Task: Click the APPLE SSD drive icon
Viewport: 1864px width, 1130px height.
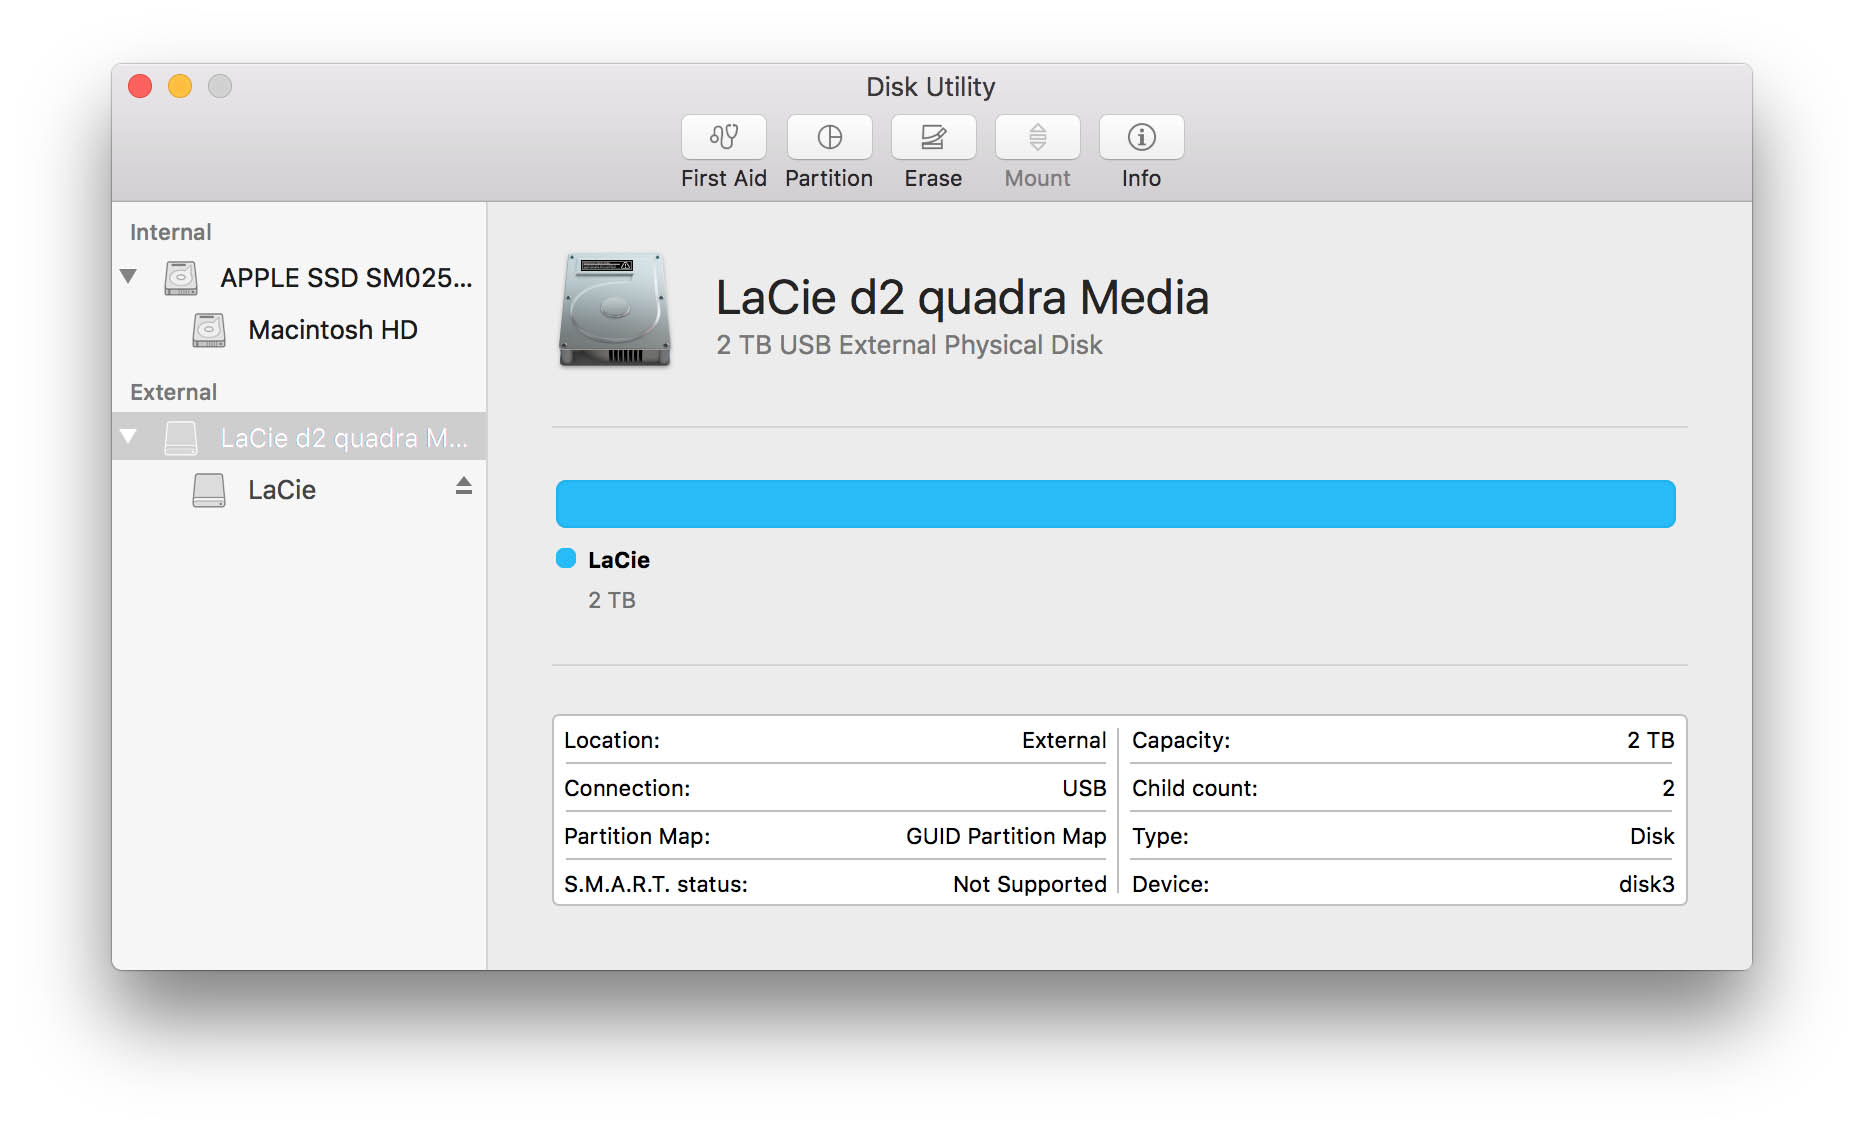Action: point(181,278)
